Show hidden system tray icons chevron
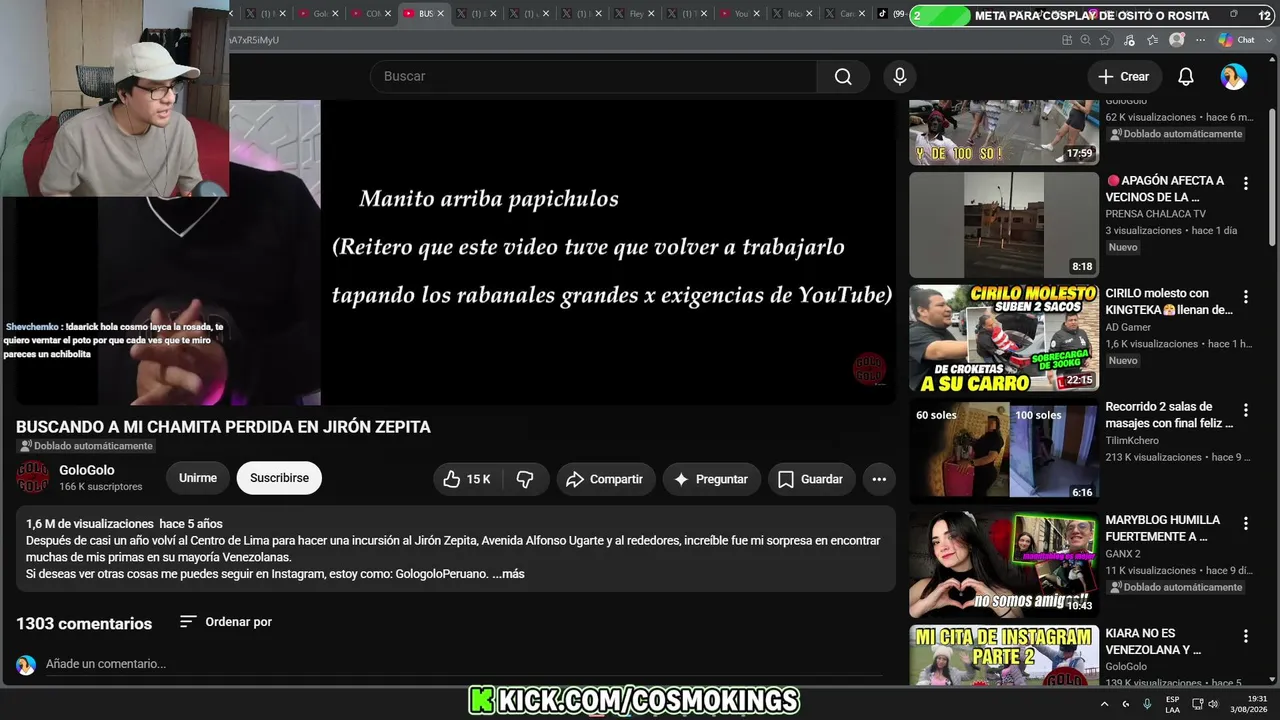This screenshot has height=720, width=1280. coord(1107,704)
